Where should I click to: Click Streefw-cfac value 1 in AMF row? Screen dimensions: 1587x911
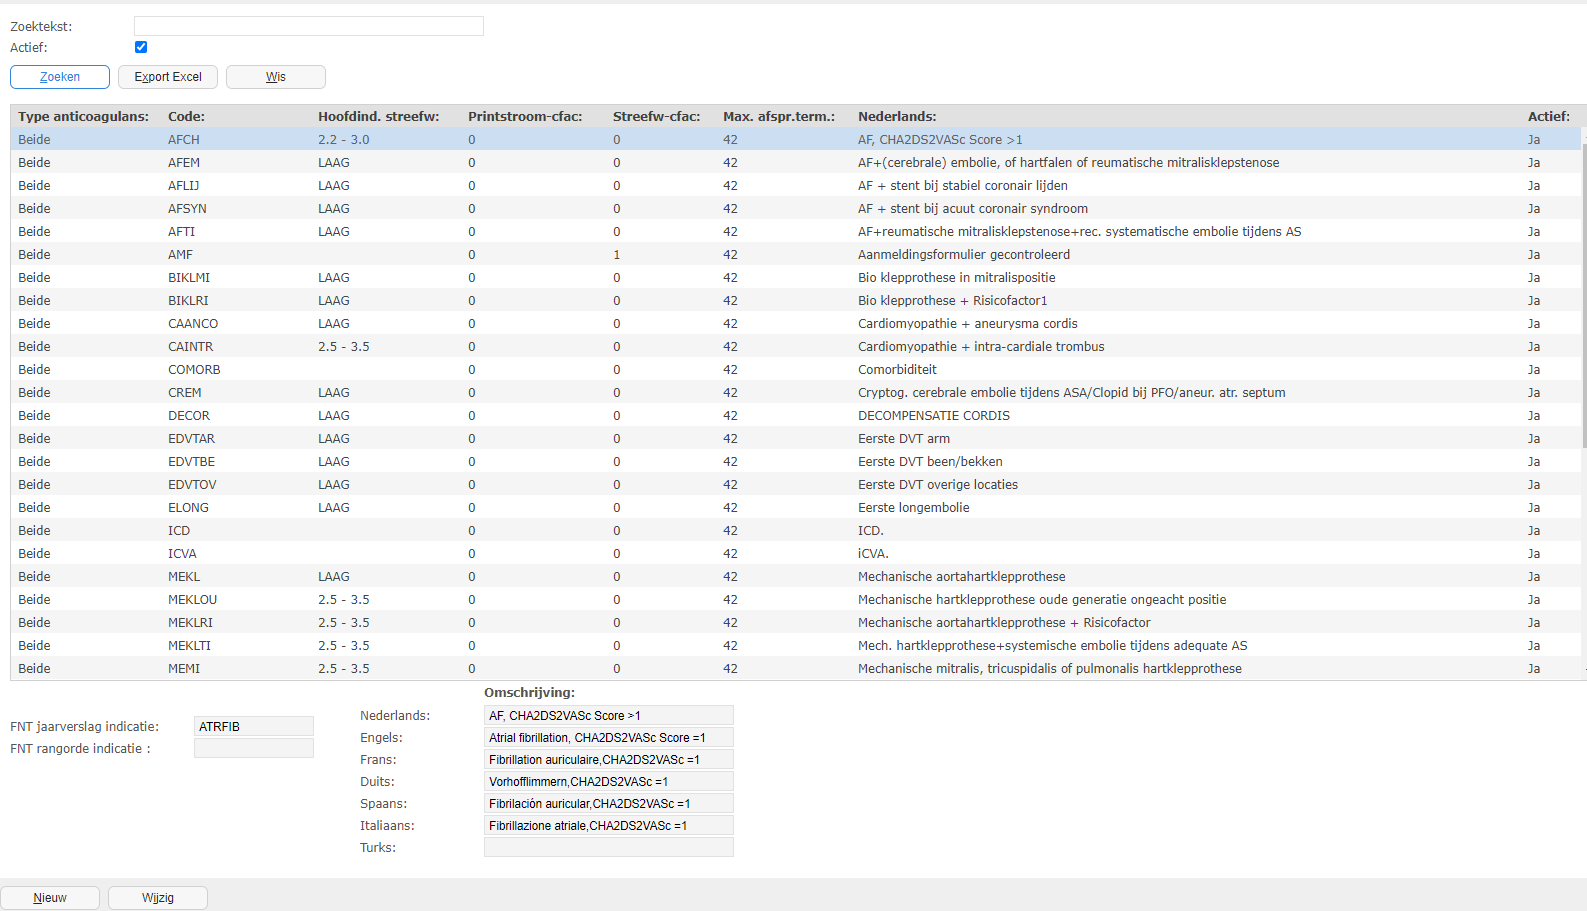coord(617,255)
